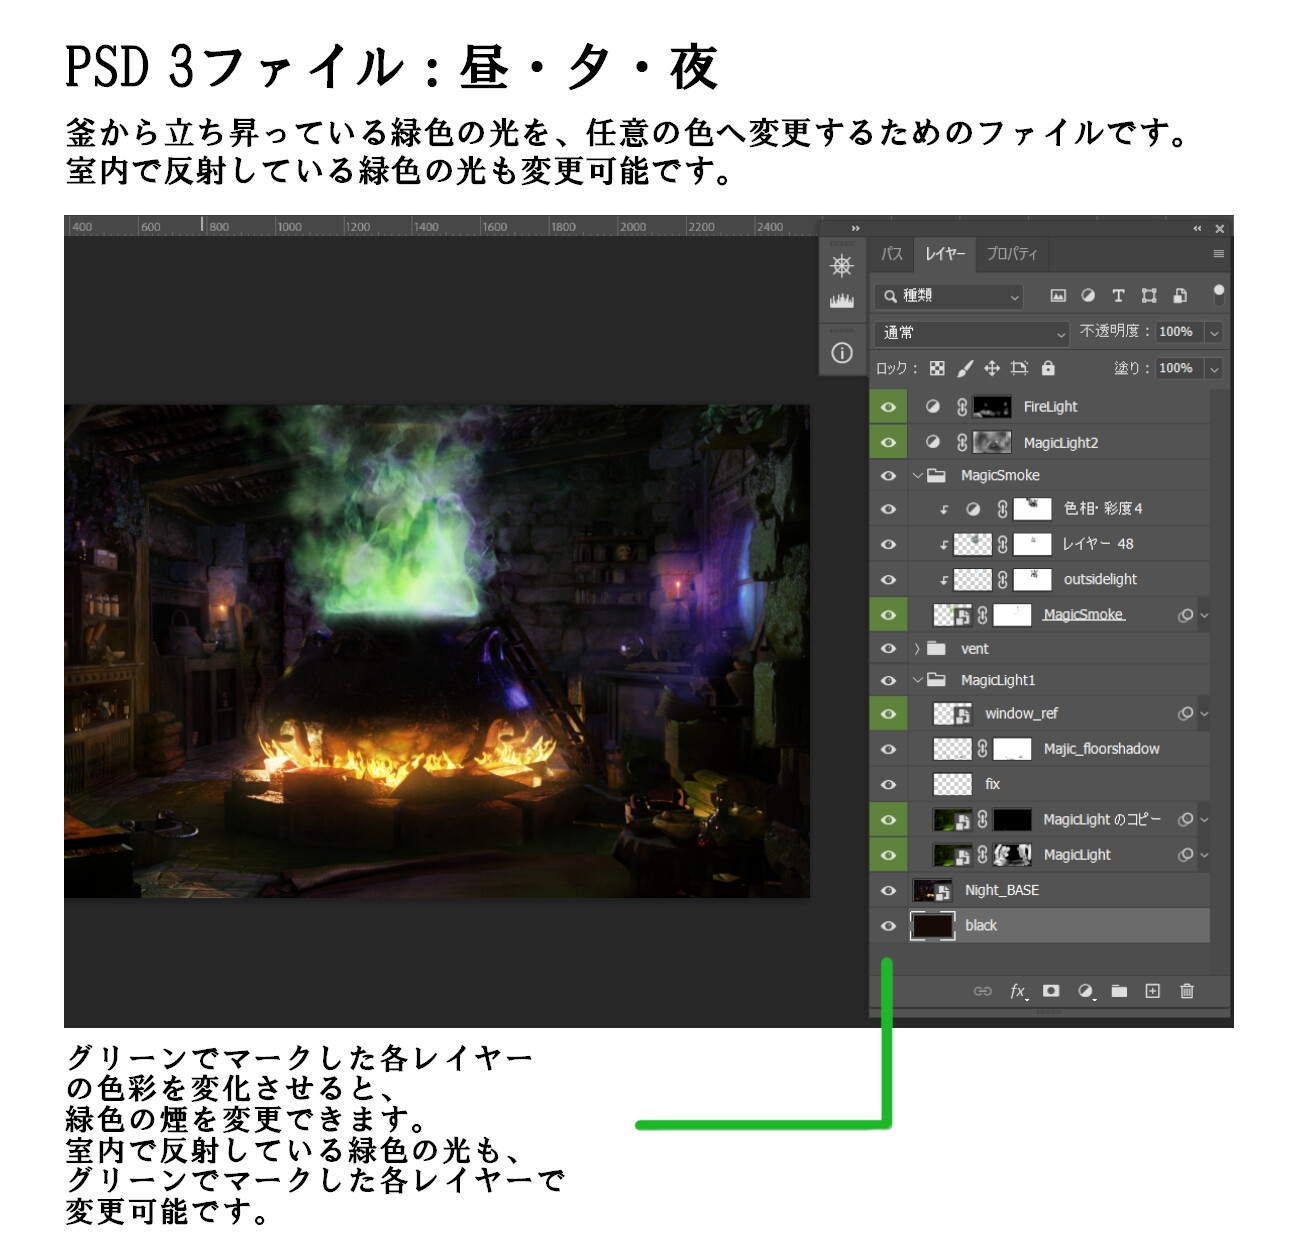Image resolution: width=1300 pixels, height=1255 pixels.
Task: Expand the collapsed vent group
Action: (x=916, y=648)
